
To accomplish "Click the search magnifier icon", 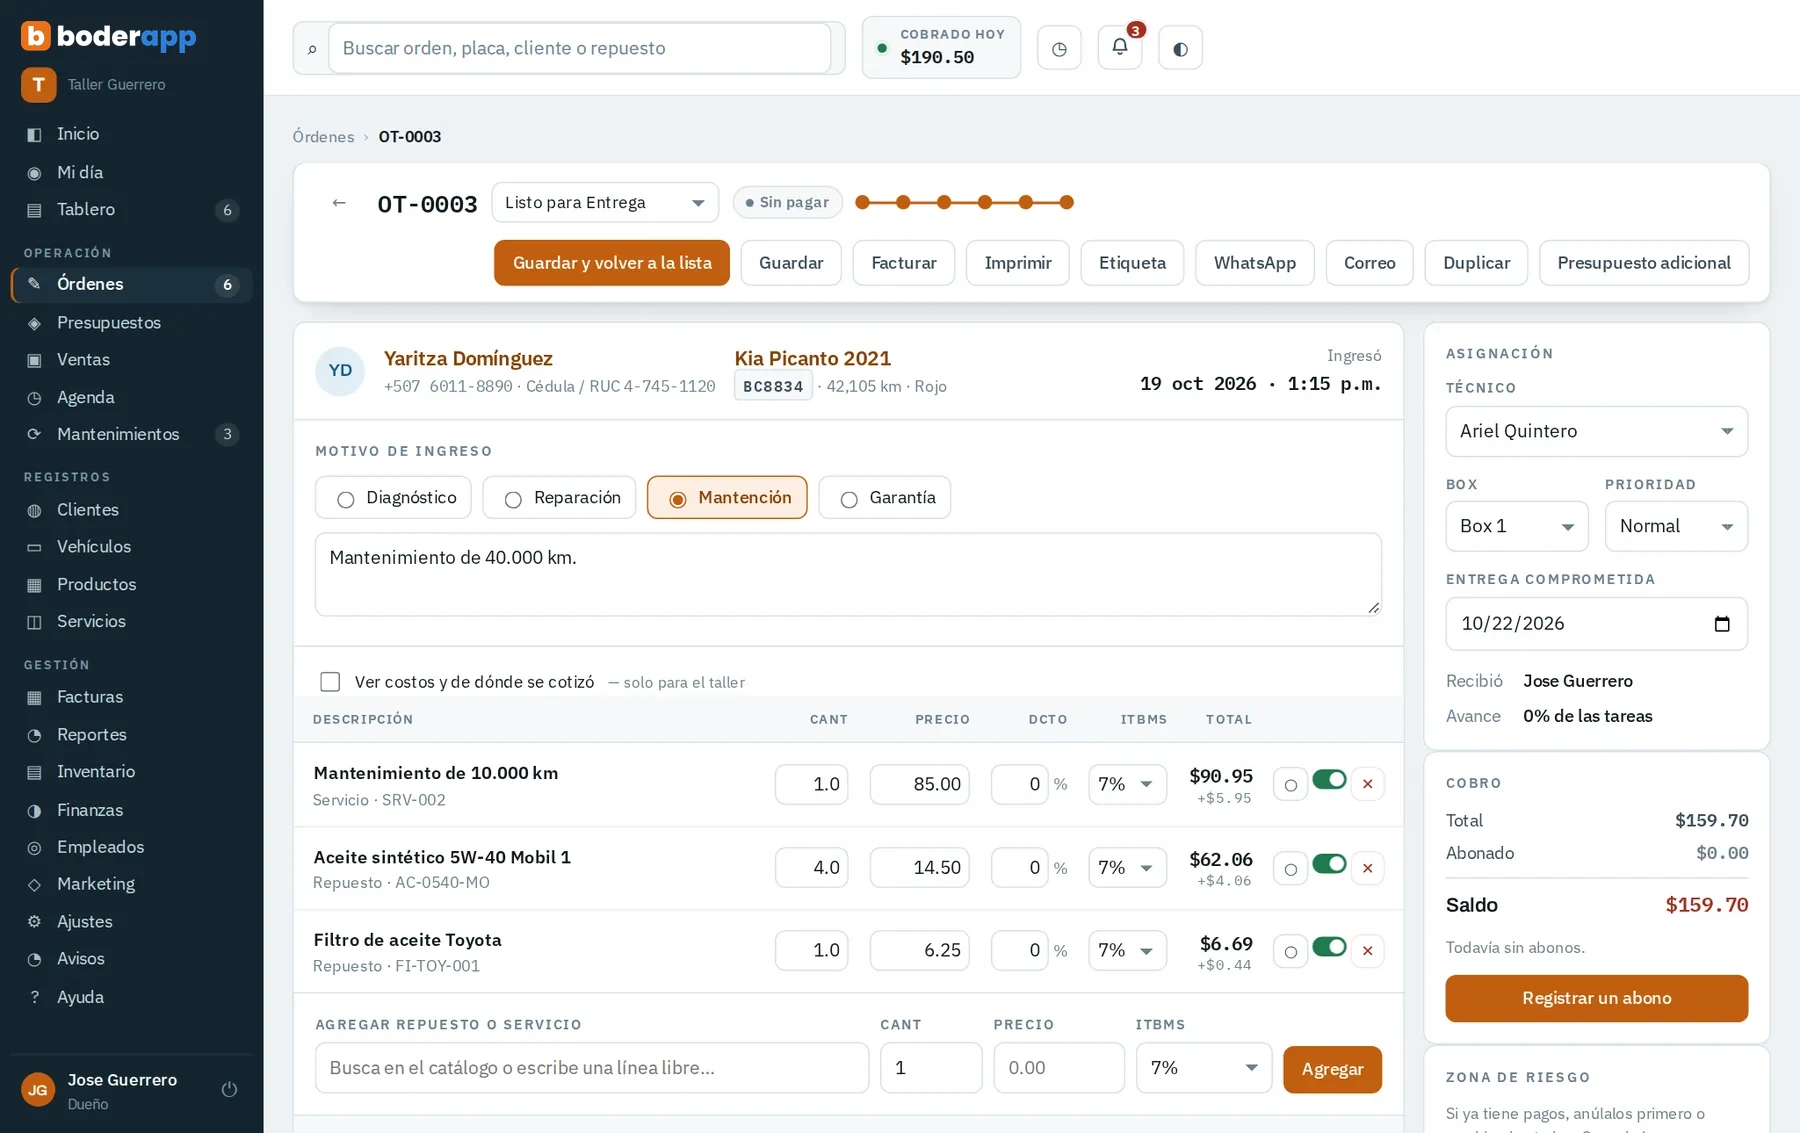I will (312, 48).
